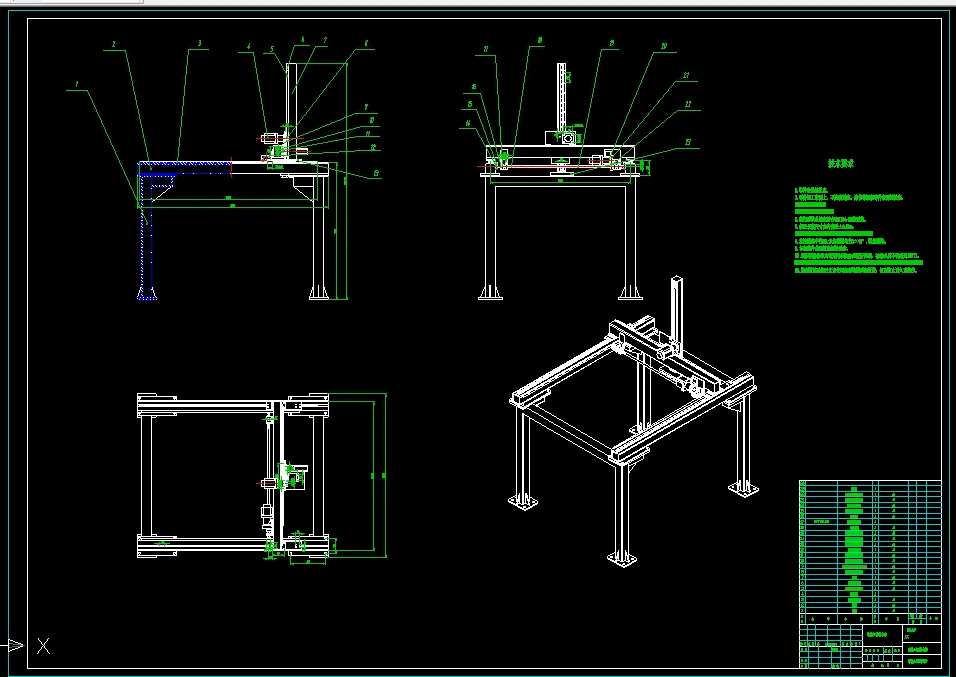Click part balloon number 8 in side view

click(366, 43)
